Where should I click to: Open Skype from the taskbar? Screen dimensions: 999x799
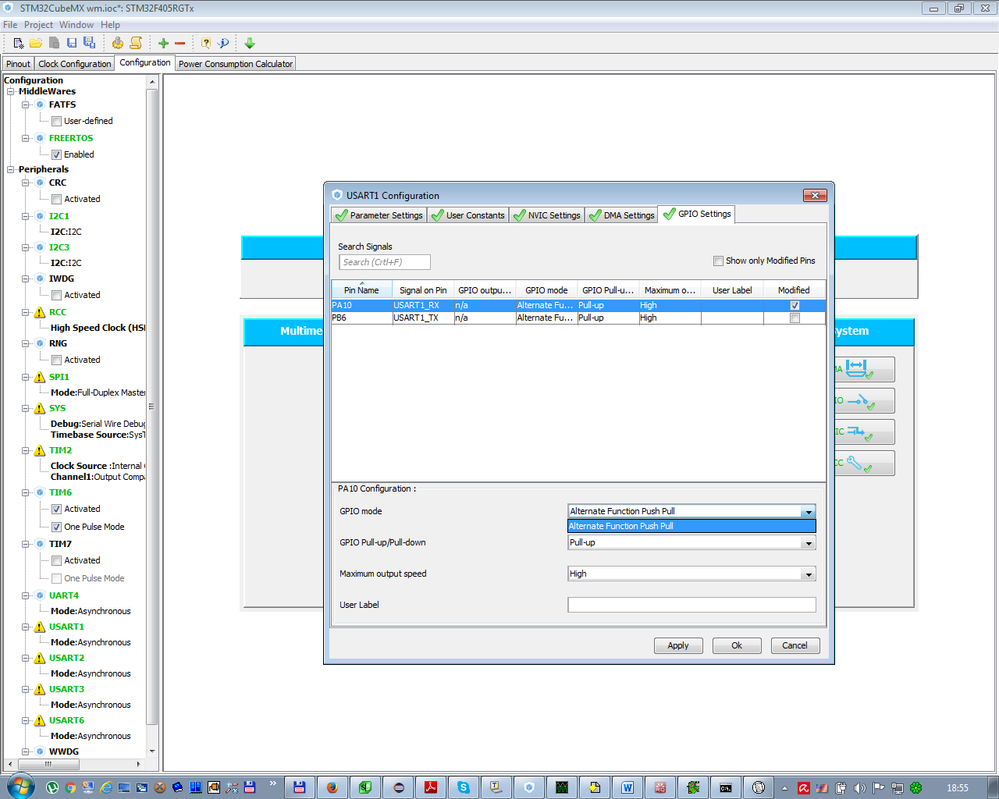(x=463, y=788)
